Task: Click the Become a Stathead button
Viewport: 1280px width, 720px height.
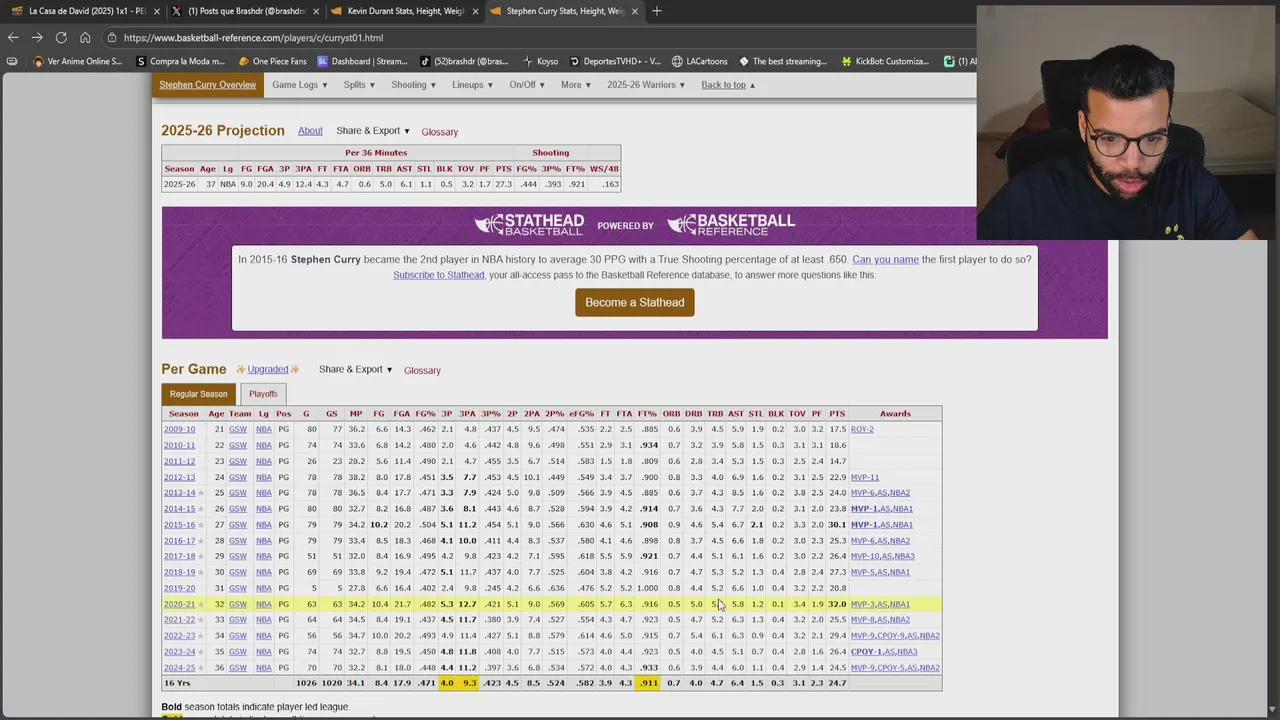Action: click(x=635, y=302)
